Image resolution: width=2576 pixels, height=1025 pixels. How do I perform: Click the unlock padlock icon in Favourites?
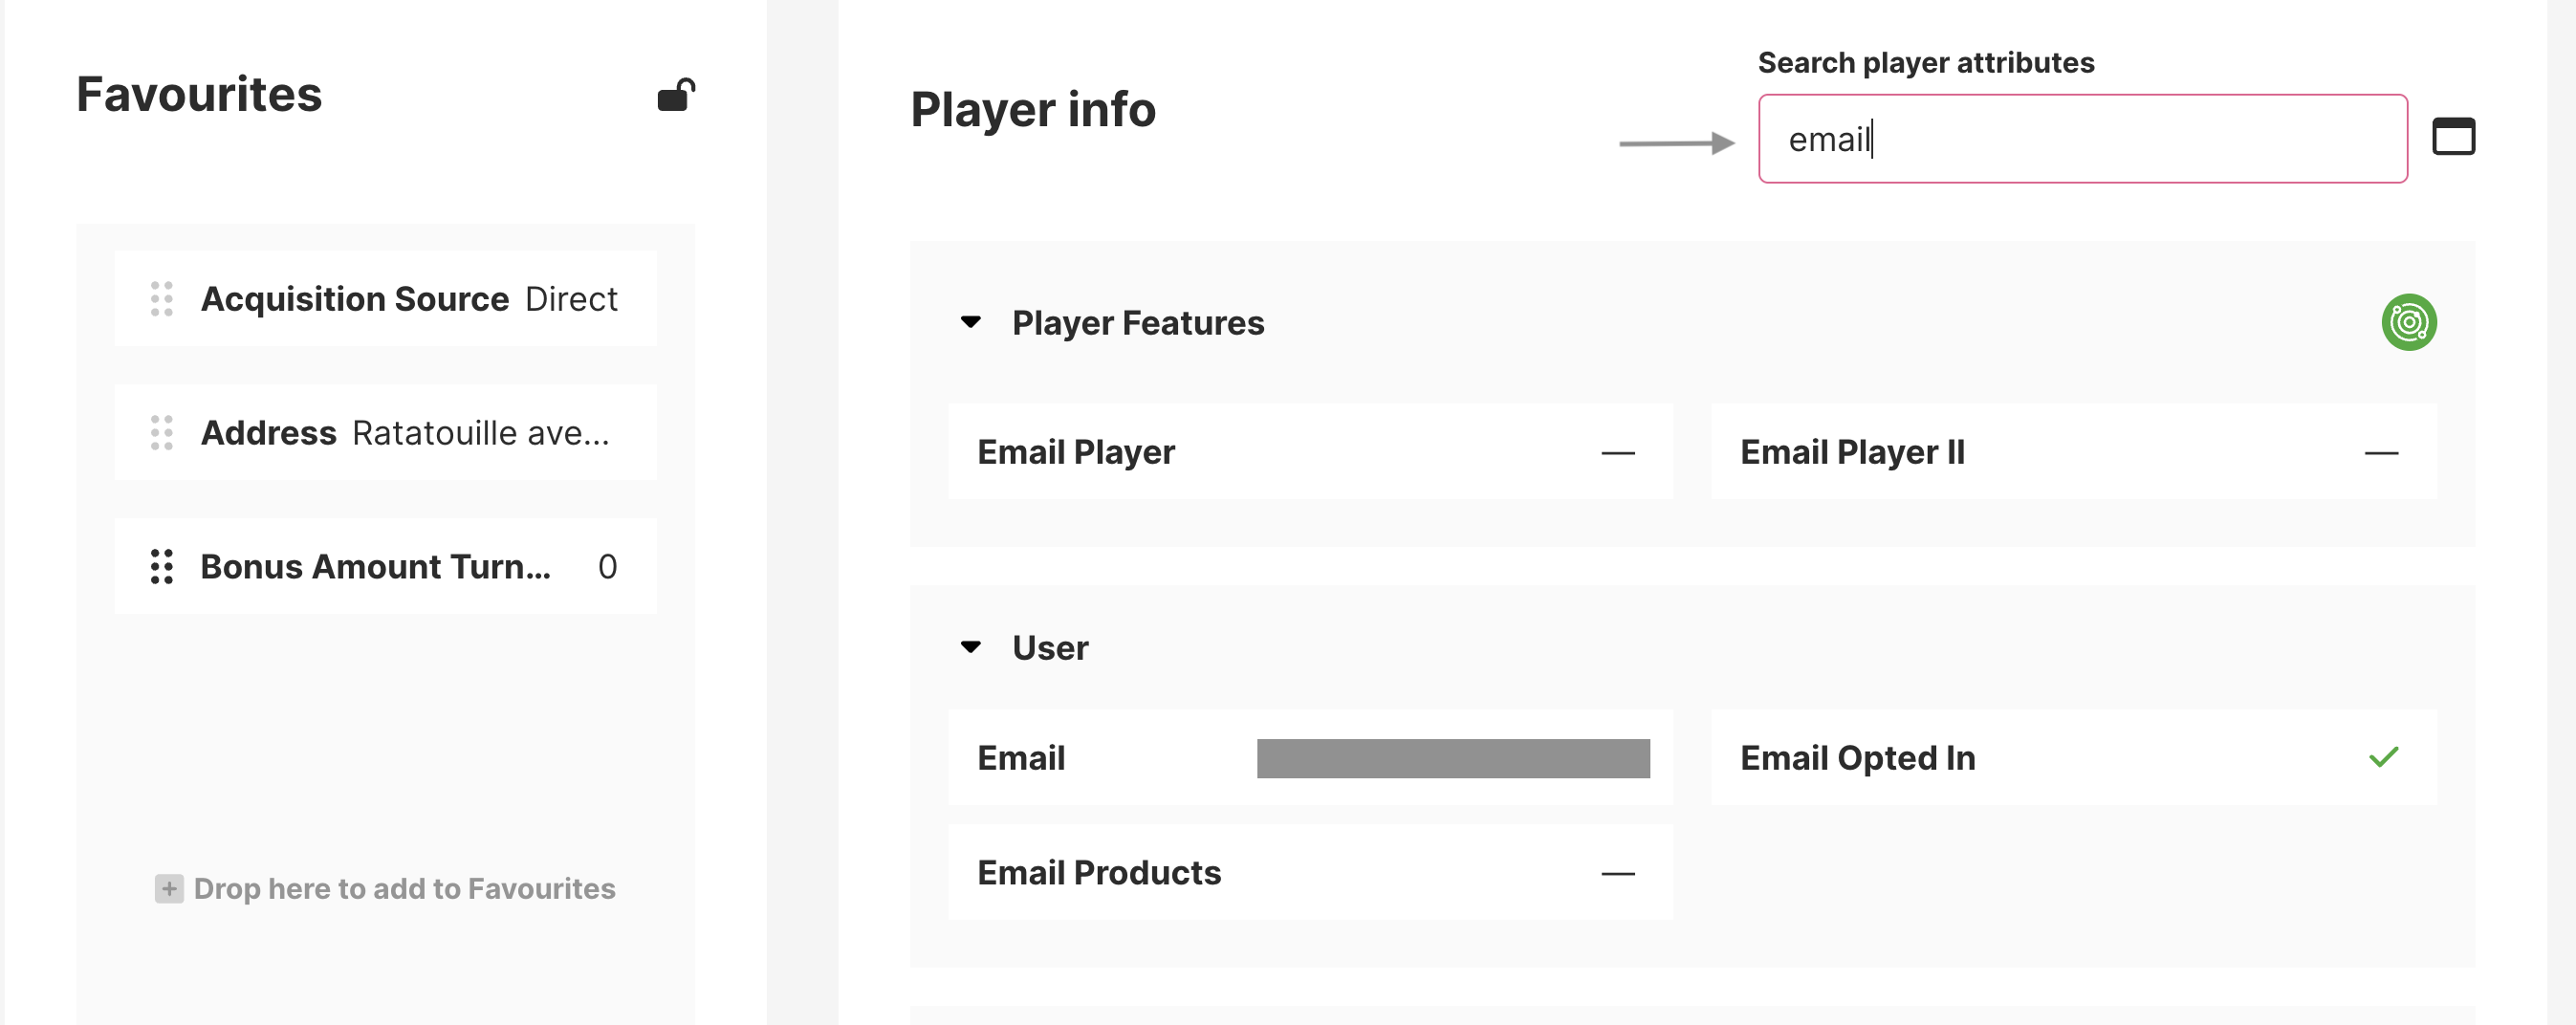[x=676, y=96]
